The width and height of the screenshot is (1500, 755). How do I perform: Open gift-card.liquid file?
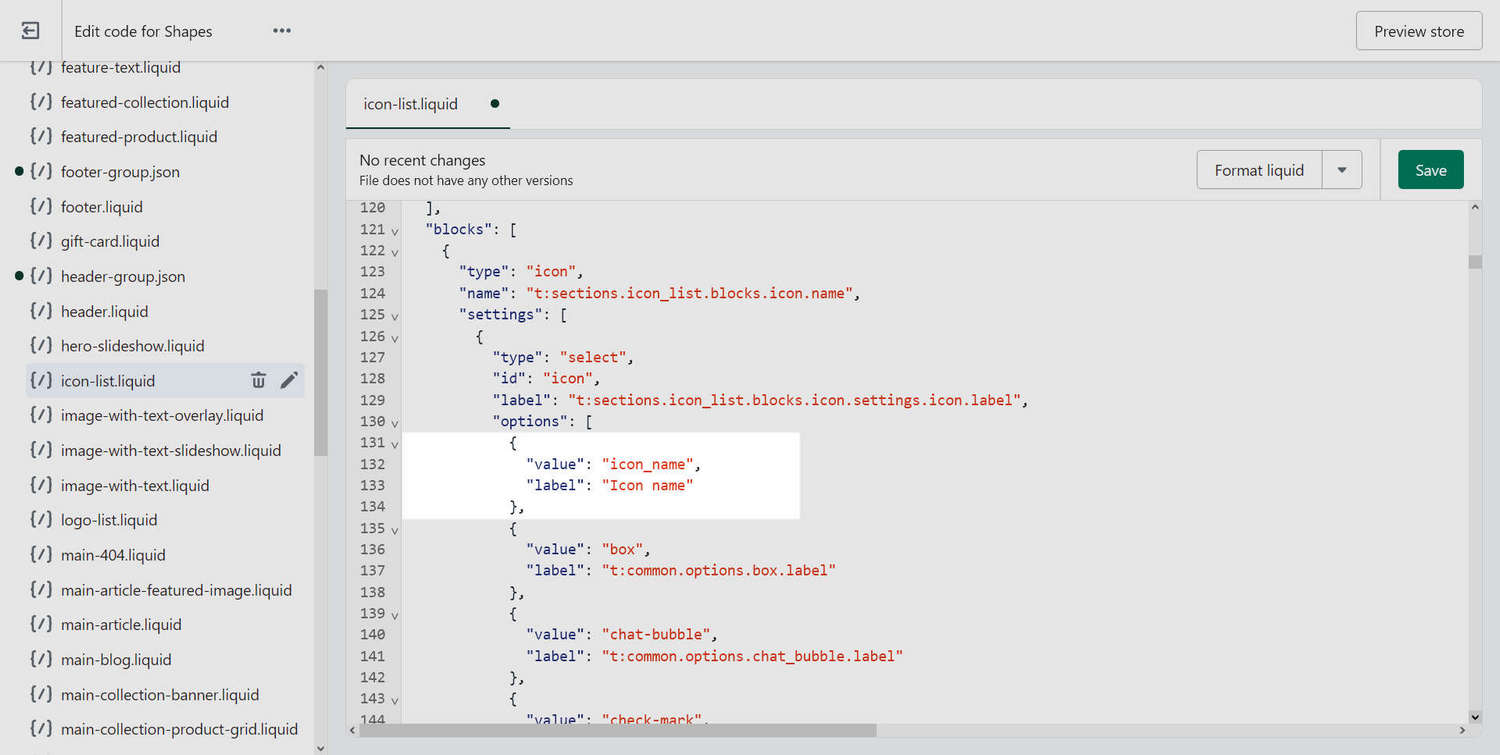[x=110, y=241]
